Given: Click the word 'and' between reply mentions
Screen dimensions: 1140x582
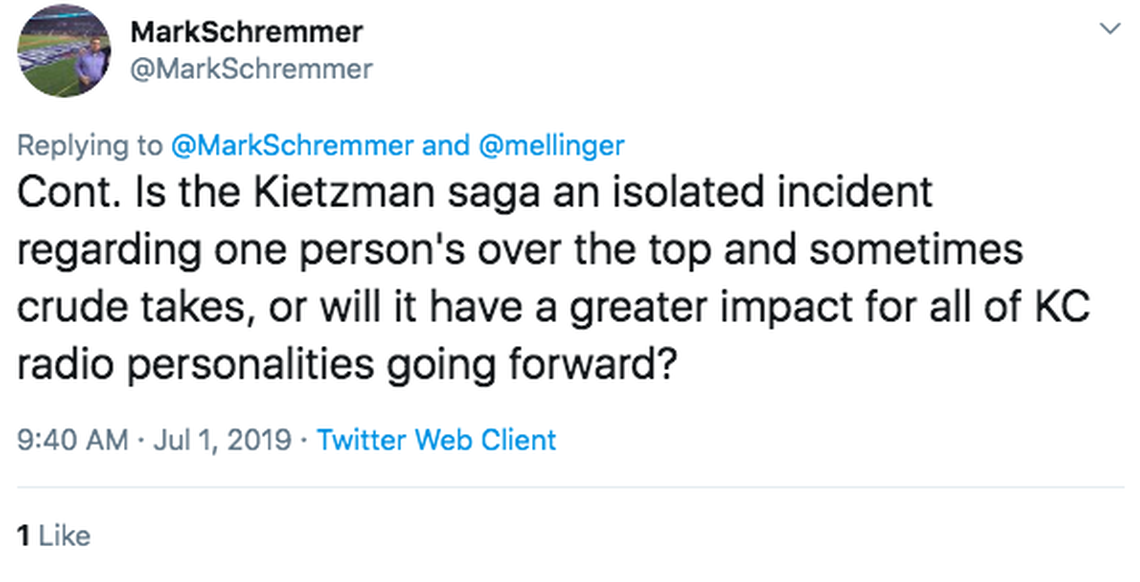Looking at the screenshot, I should pos(444,145).
